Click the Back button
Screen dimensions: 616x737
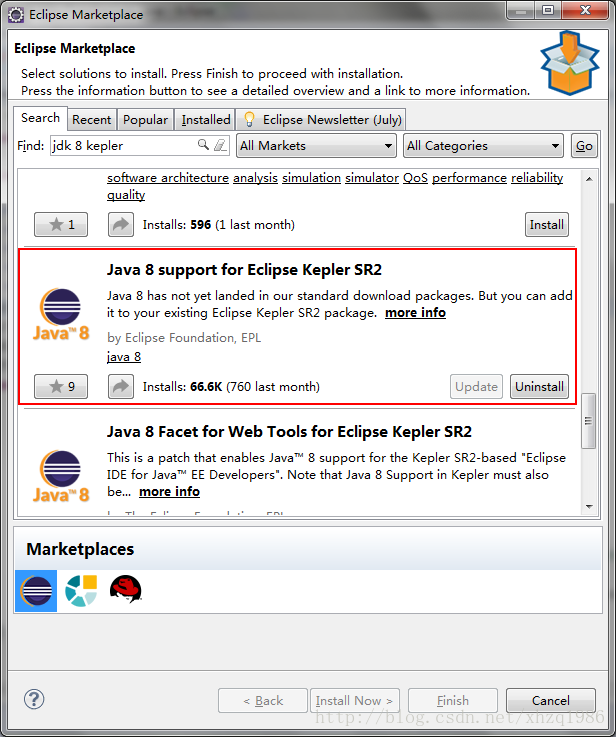pos(263,700)
